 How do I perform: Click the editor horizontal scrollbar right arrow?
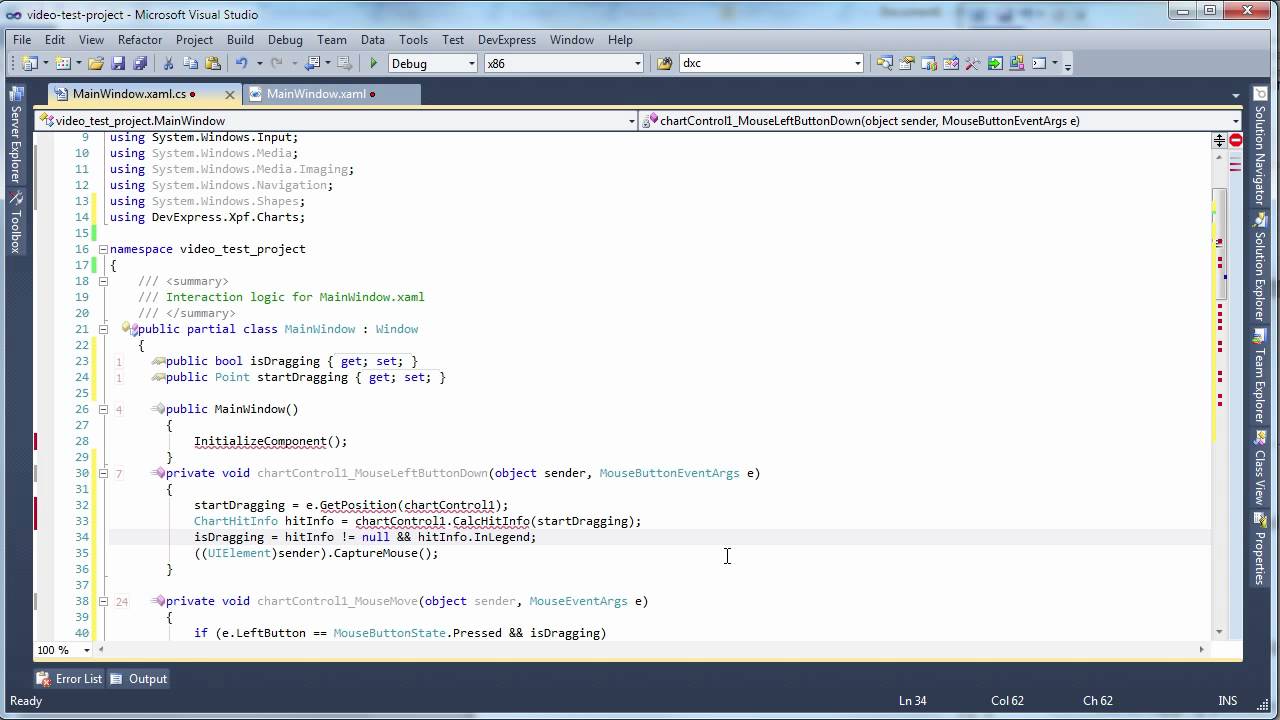coord(1202,649)
